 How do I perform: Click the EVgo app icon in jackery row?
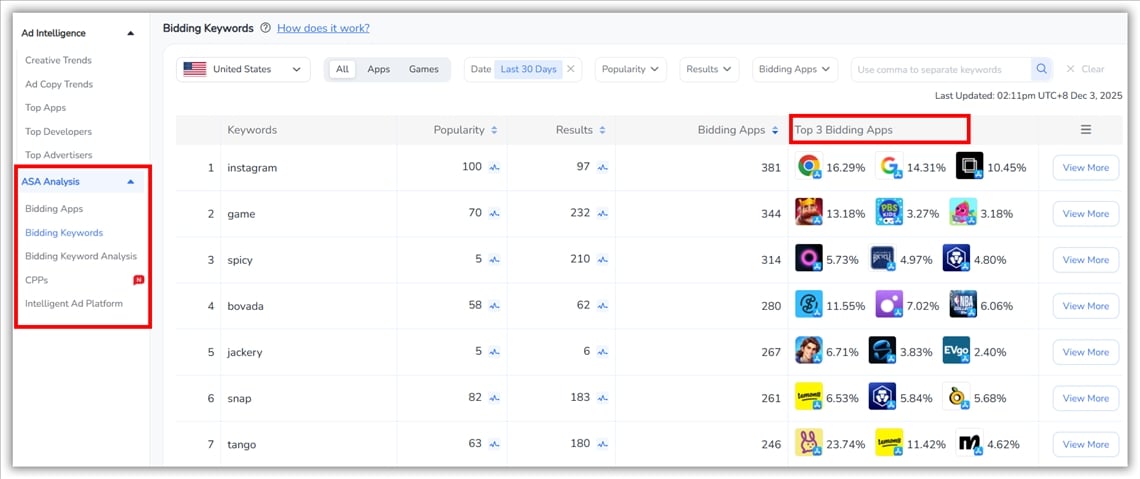tap(956, 351)
